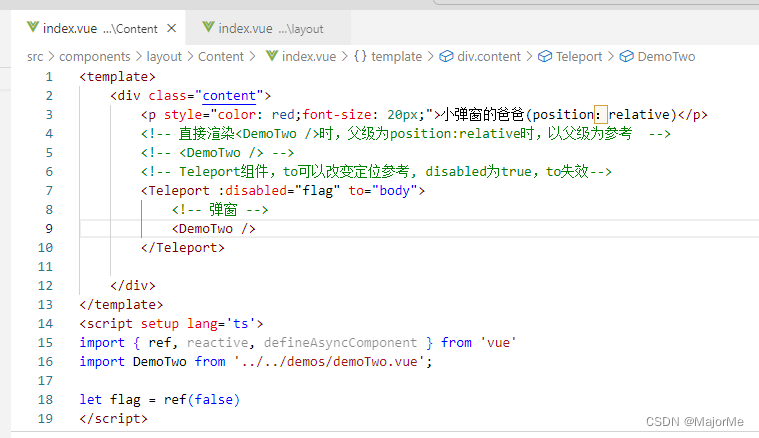Click the dimmed 'defineAsyncComponent' import
The width and height of the screenshot is (759, 438).
coord(340,343)
